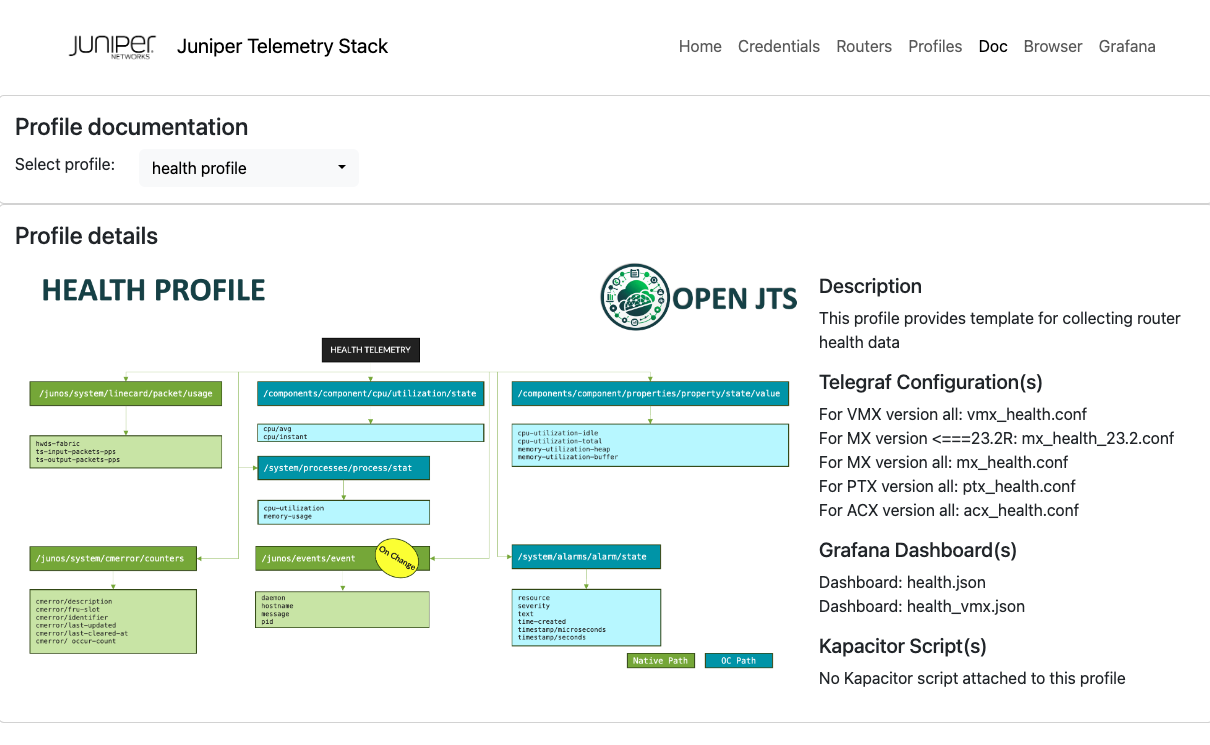Click the green Native Path legend swatch
This screenshot has width=1210, height=745.
click(660, 660)
